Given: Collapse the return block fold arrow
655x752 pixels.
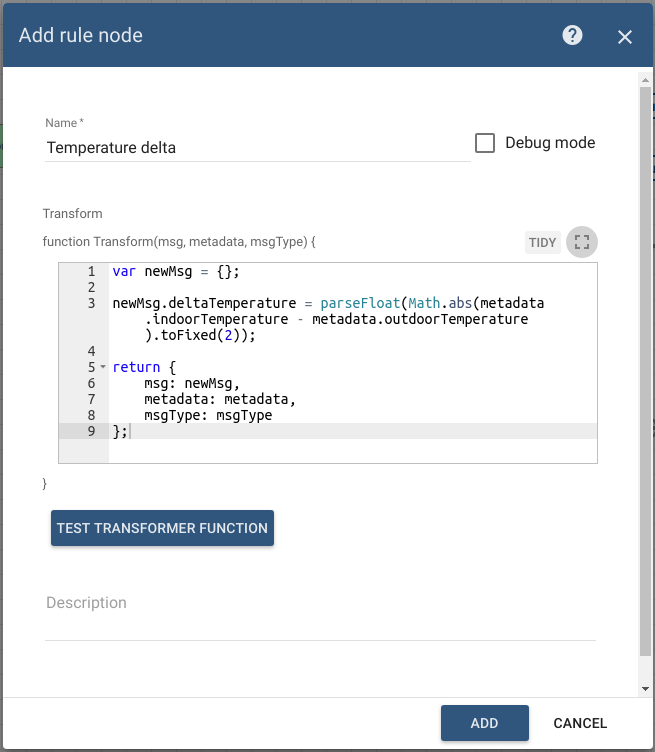Looking at the screenshot, I should (103, 367).
